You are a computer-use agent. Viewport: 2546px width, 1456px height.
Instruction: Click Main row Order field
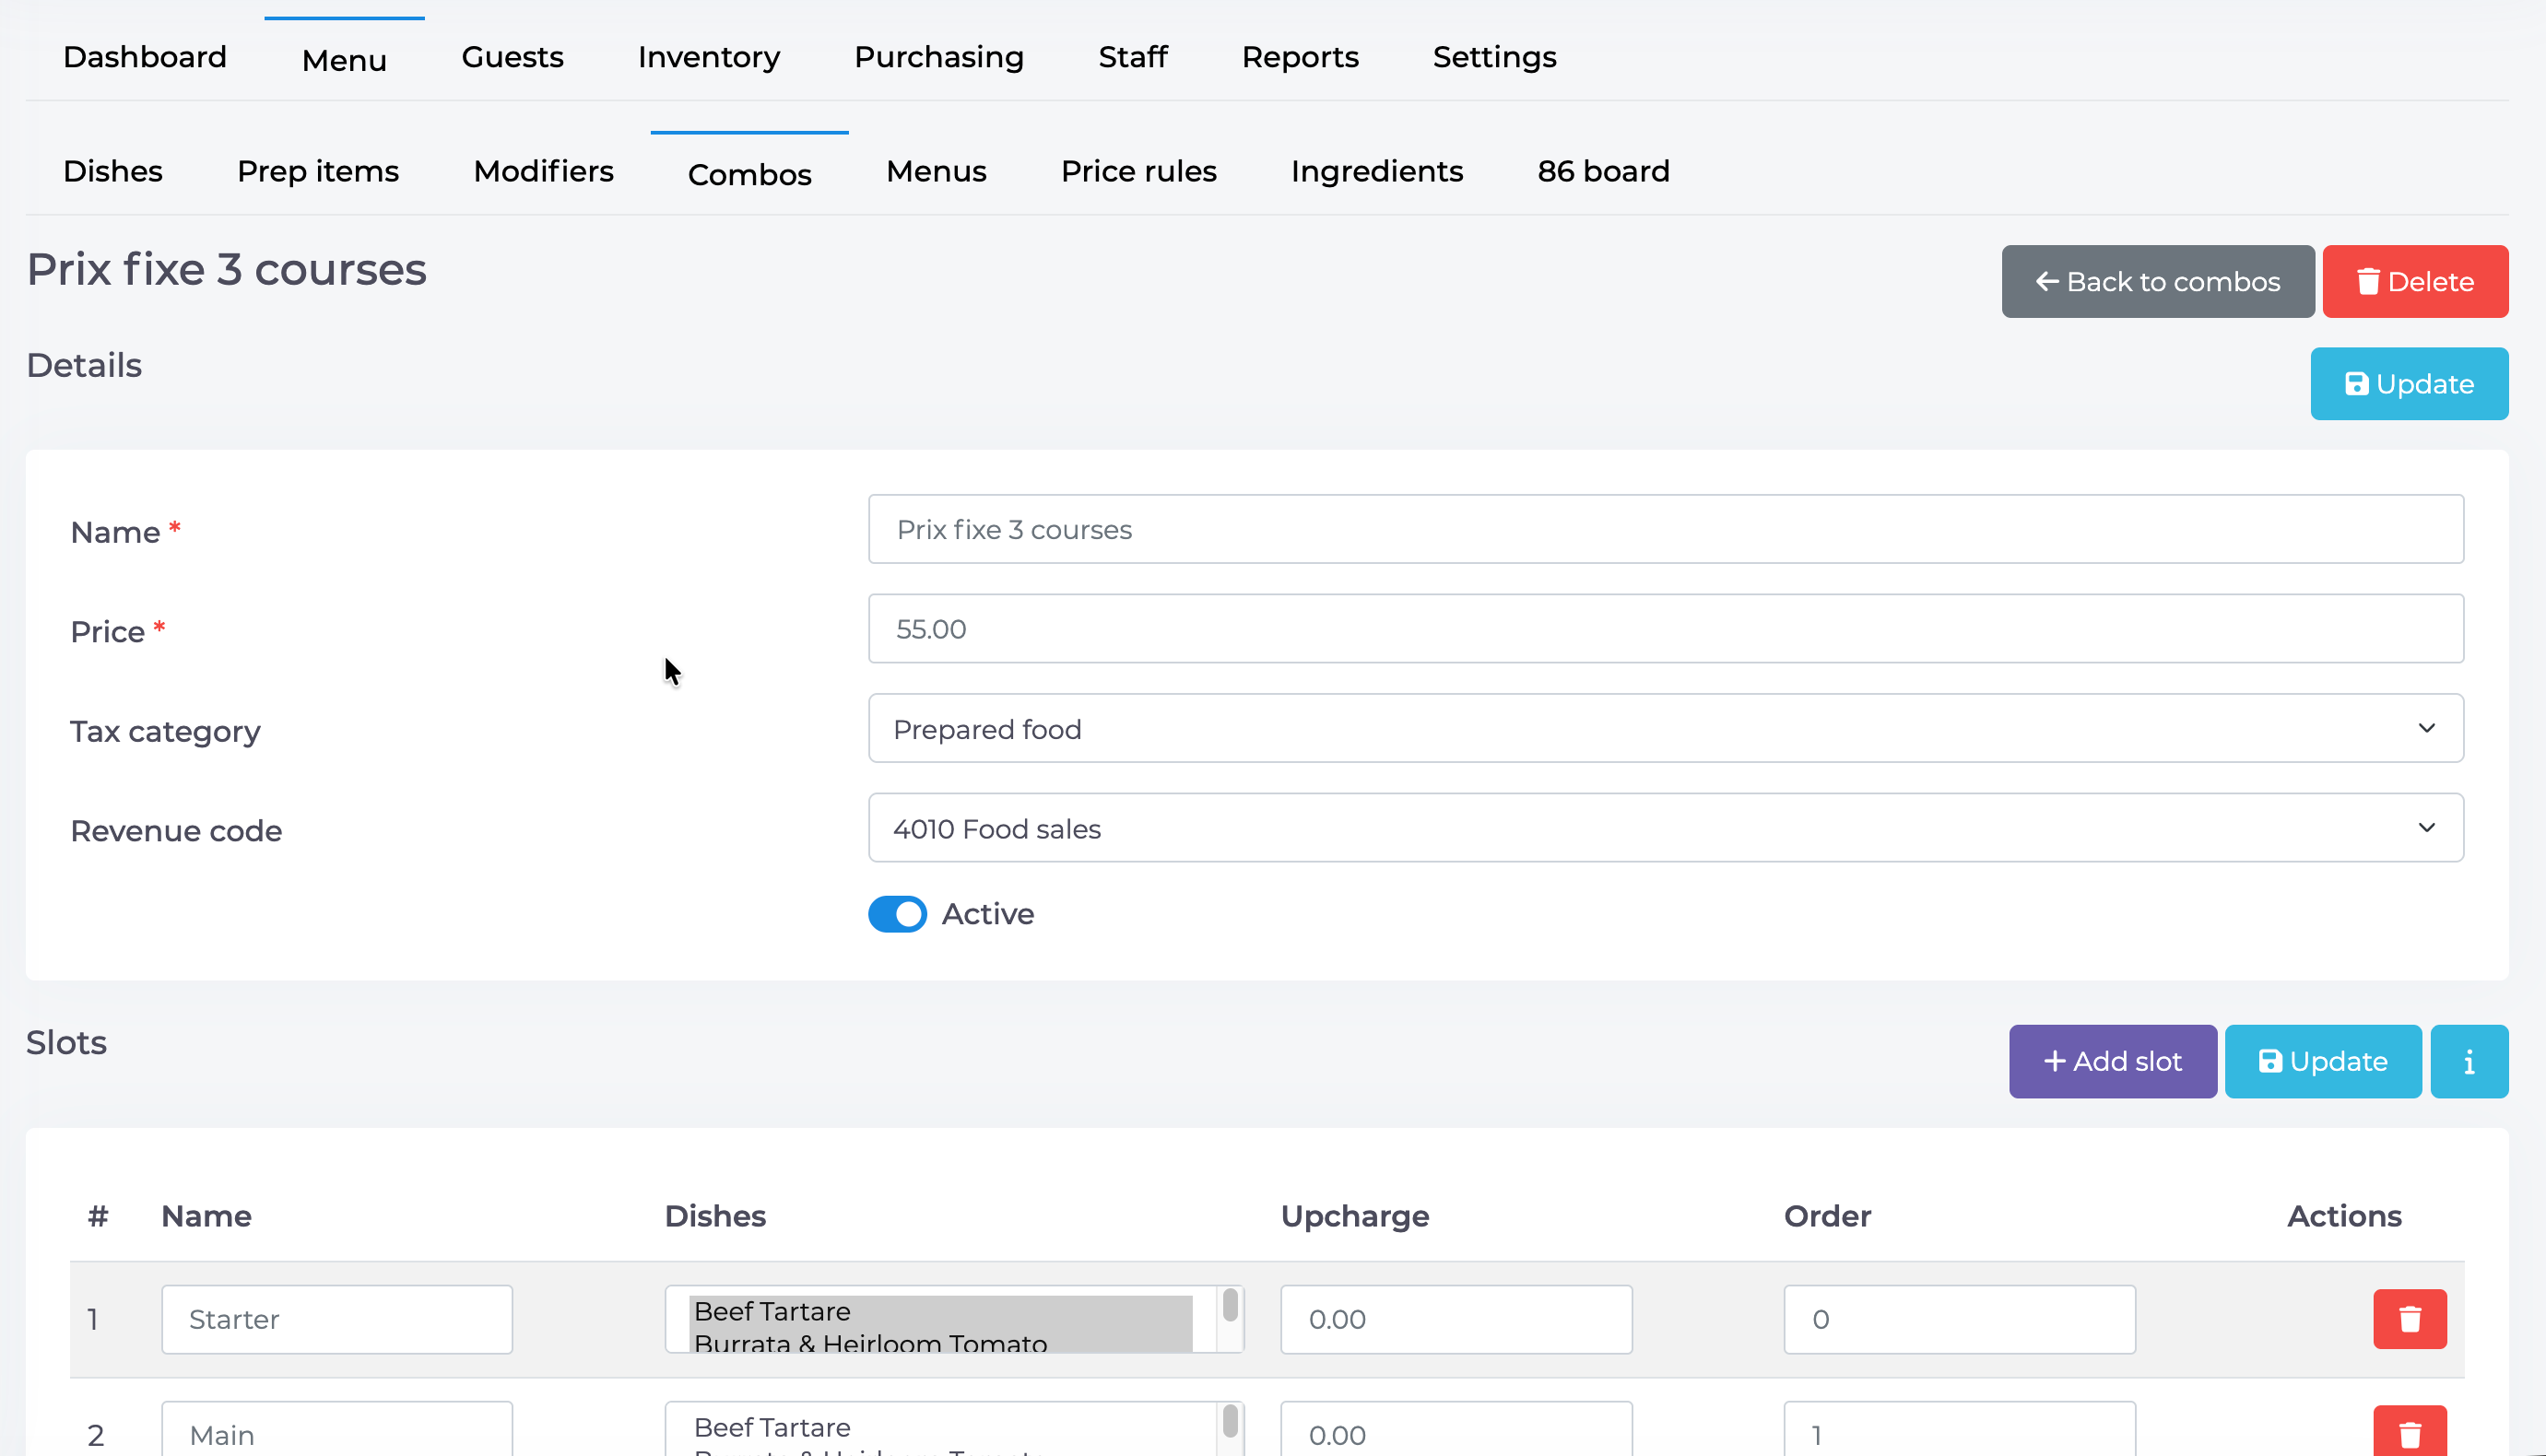1959,1430
